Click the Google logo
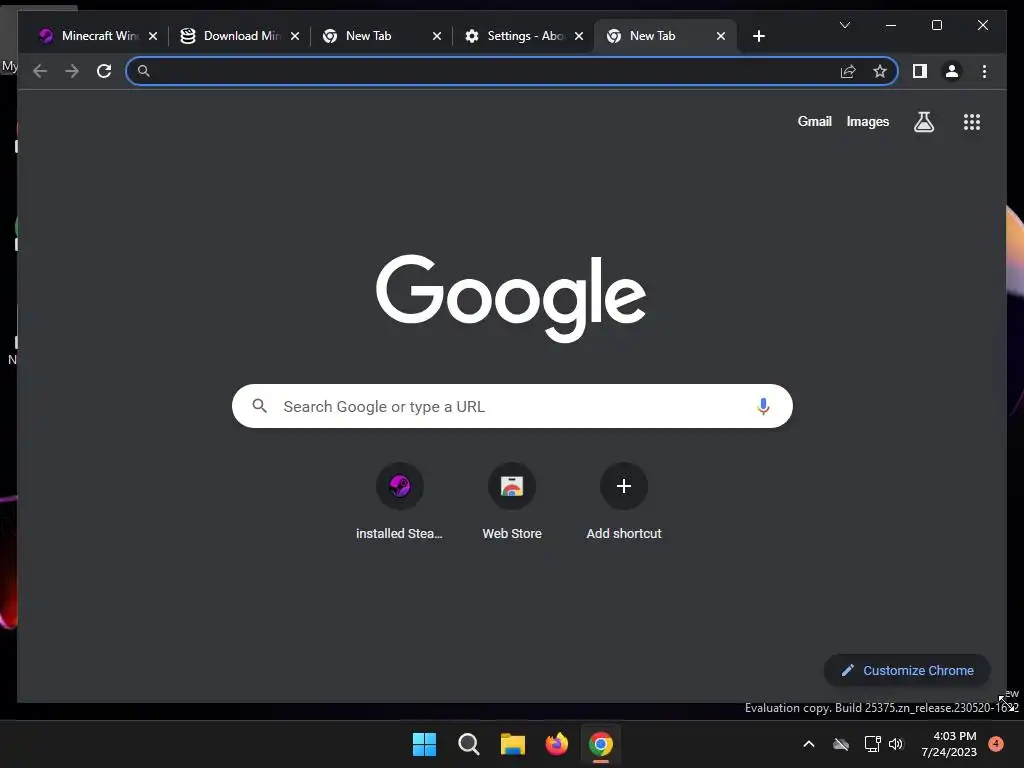The image size is (1024, 768). [511, 297]
